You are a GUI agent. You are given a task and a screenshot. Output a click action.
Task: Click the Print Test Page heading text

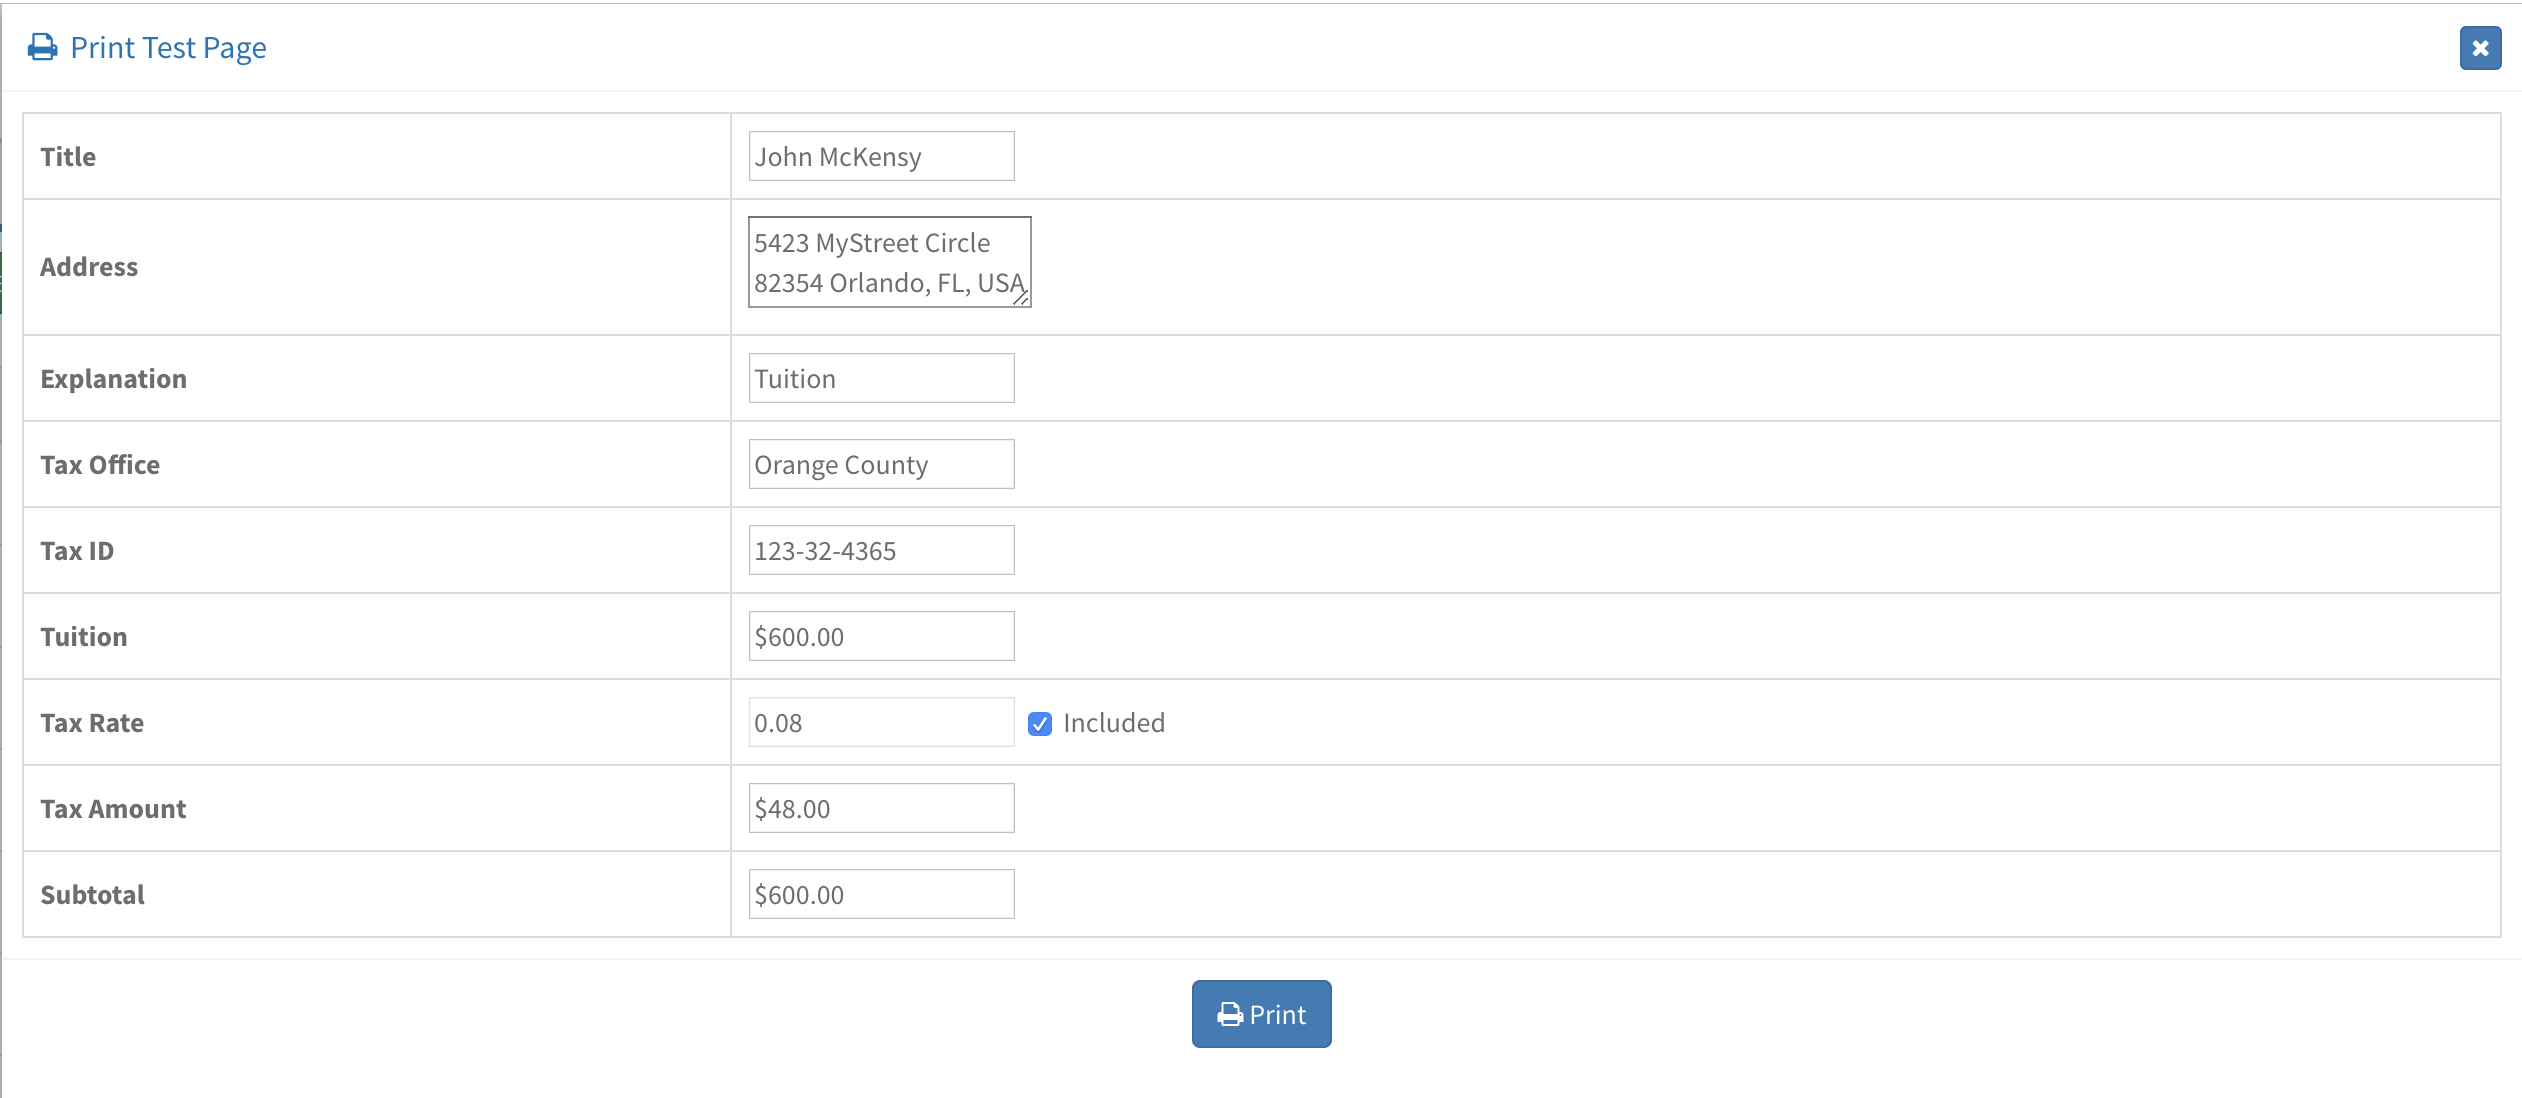coord(168,48)
